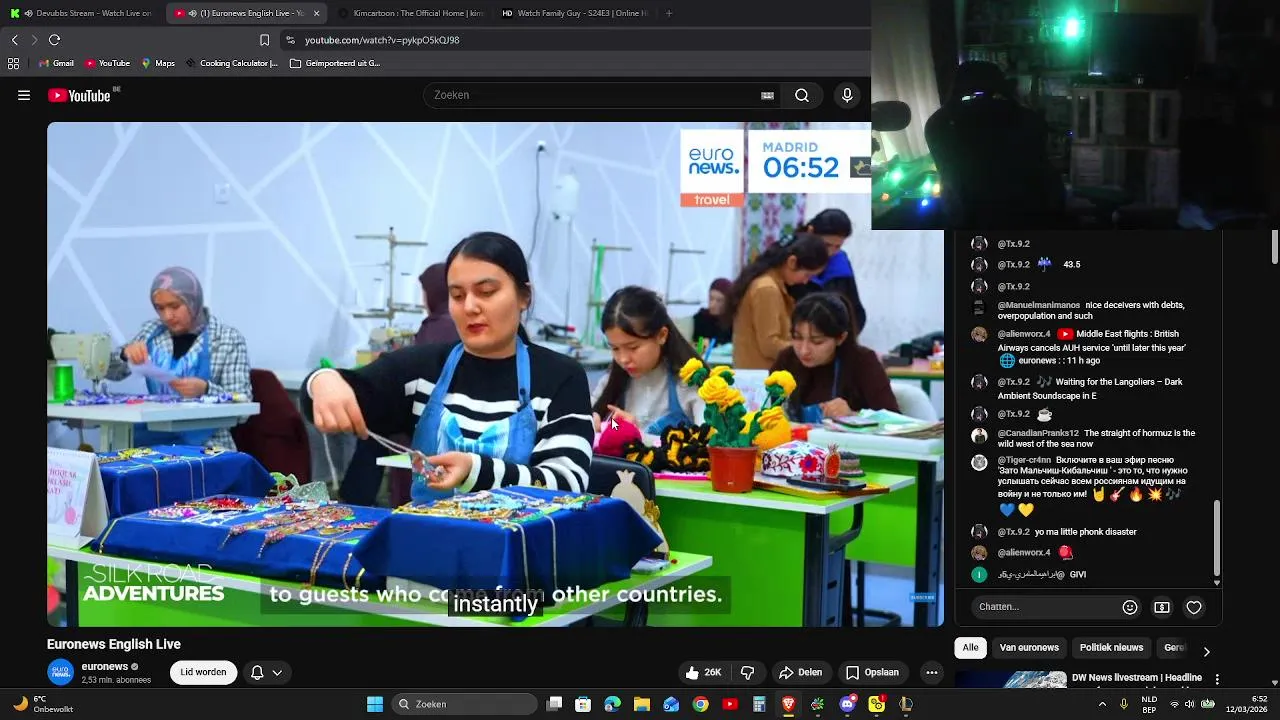Open File Explorer from the taskbar
This screenshot has width=1280, height=720.
(642, 704)
